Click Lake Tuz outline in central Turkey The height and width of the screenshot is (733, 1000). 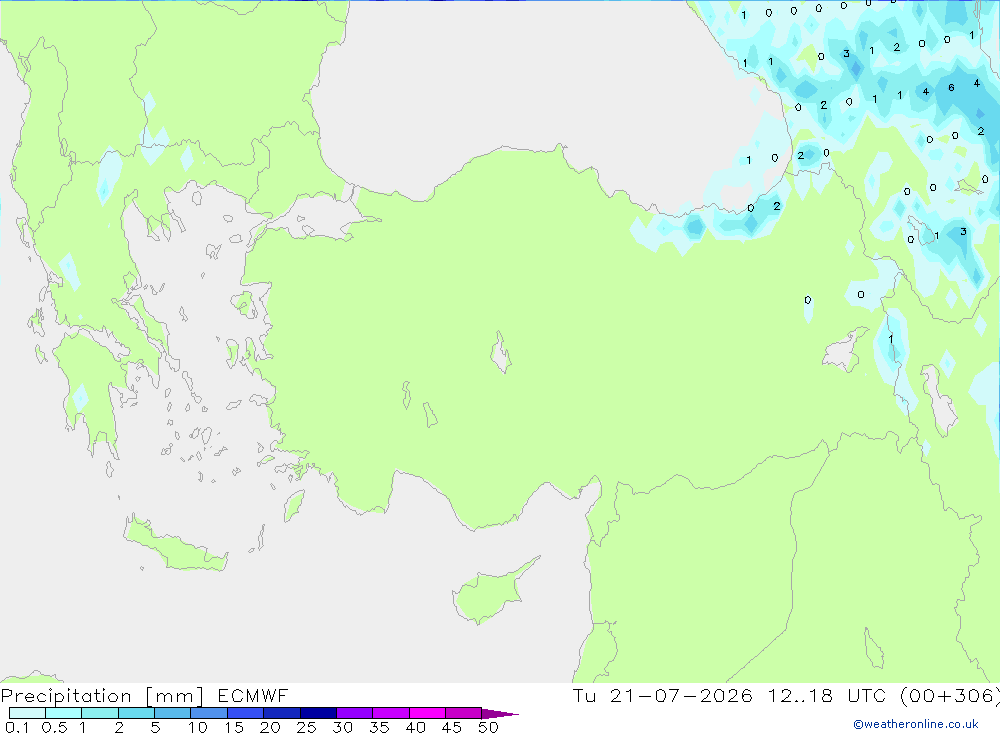pos(501,353)
